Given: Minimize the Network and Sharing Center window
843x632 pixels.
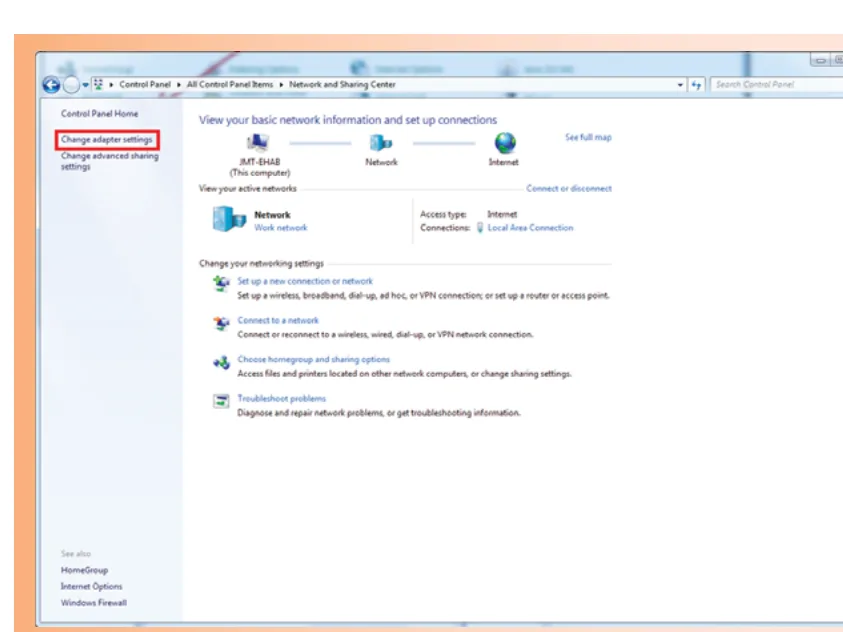Looking at the screenshot, I should (820, 60).
